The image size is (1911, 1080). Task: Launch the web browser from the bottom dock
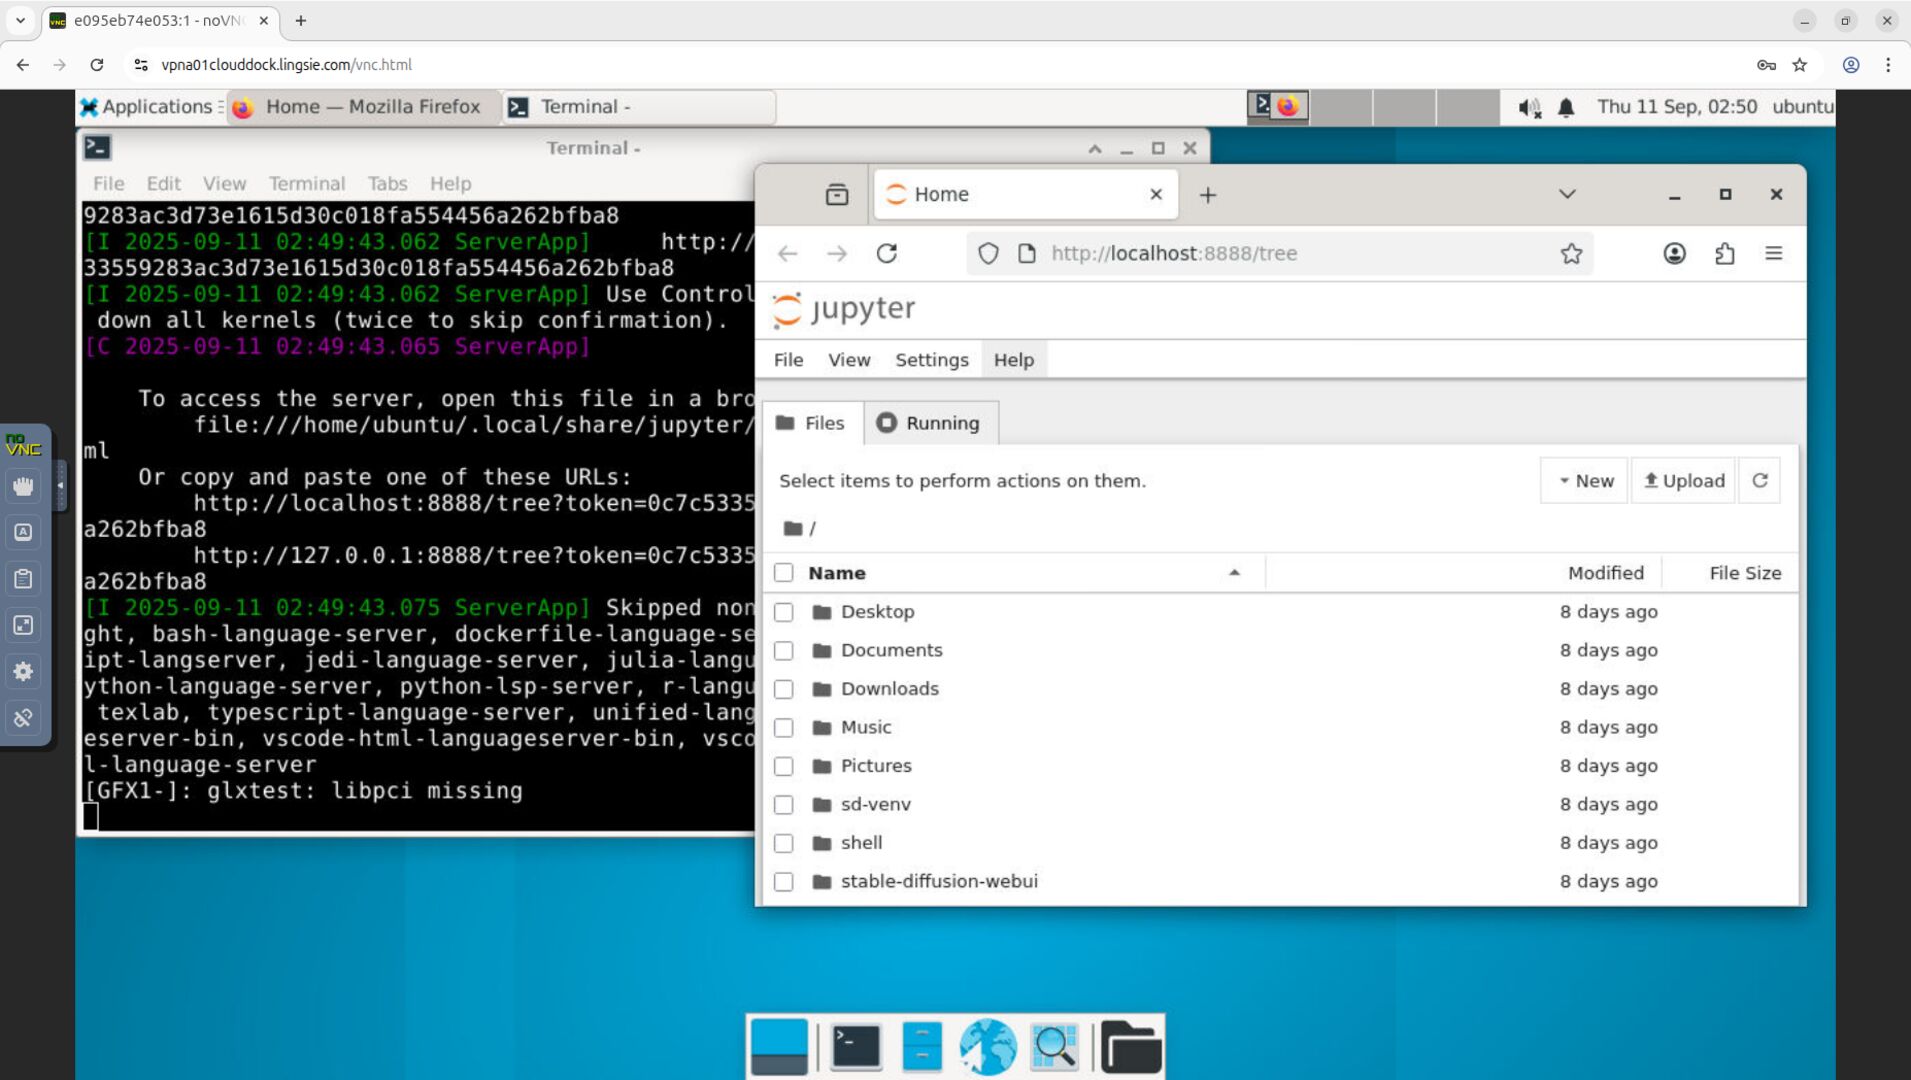988,1047
